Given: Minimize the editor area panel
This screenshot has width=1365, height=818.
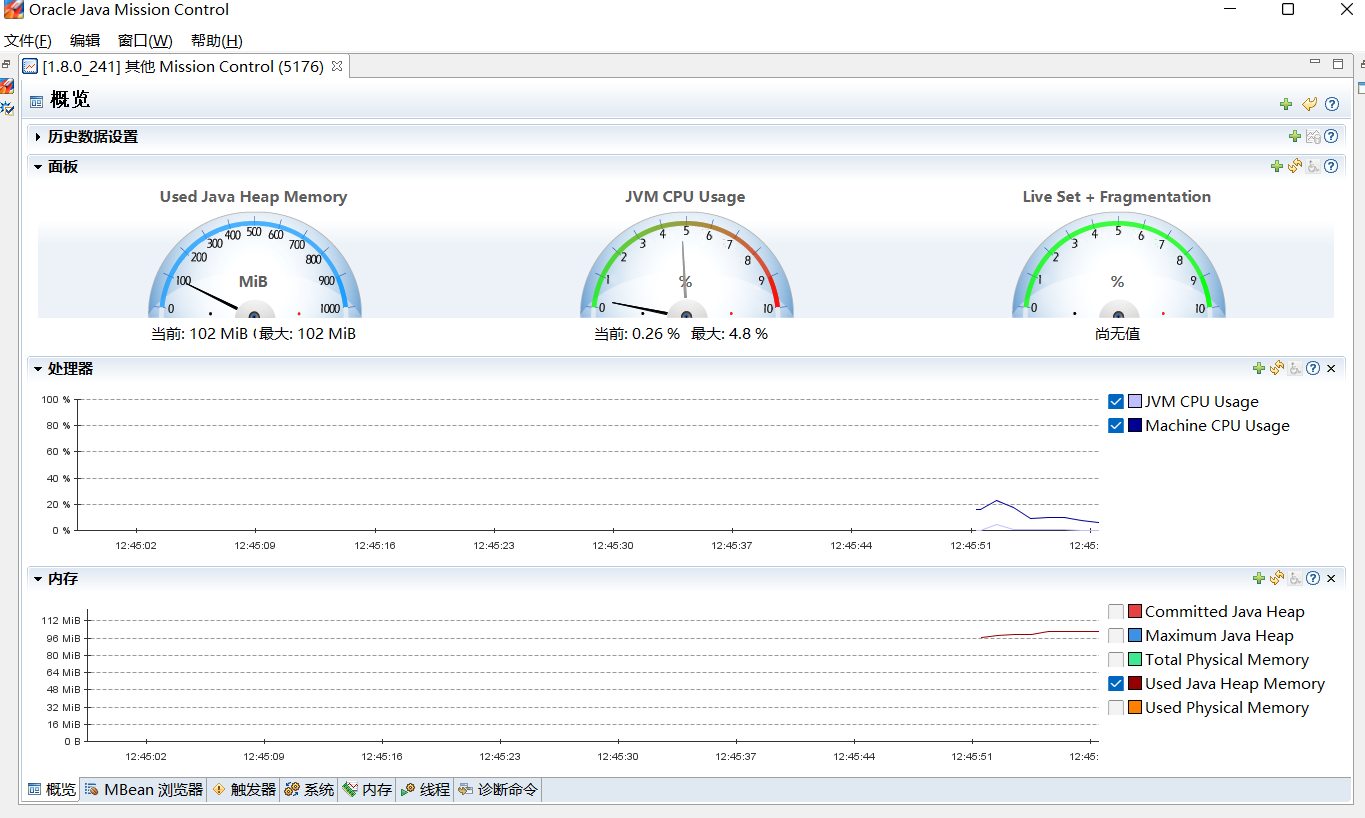Looking at the screenshot, I should [x=1316, y=62].
